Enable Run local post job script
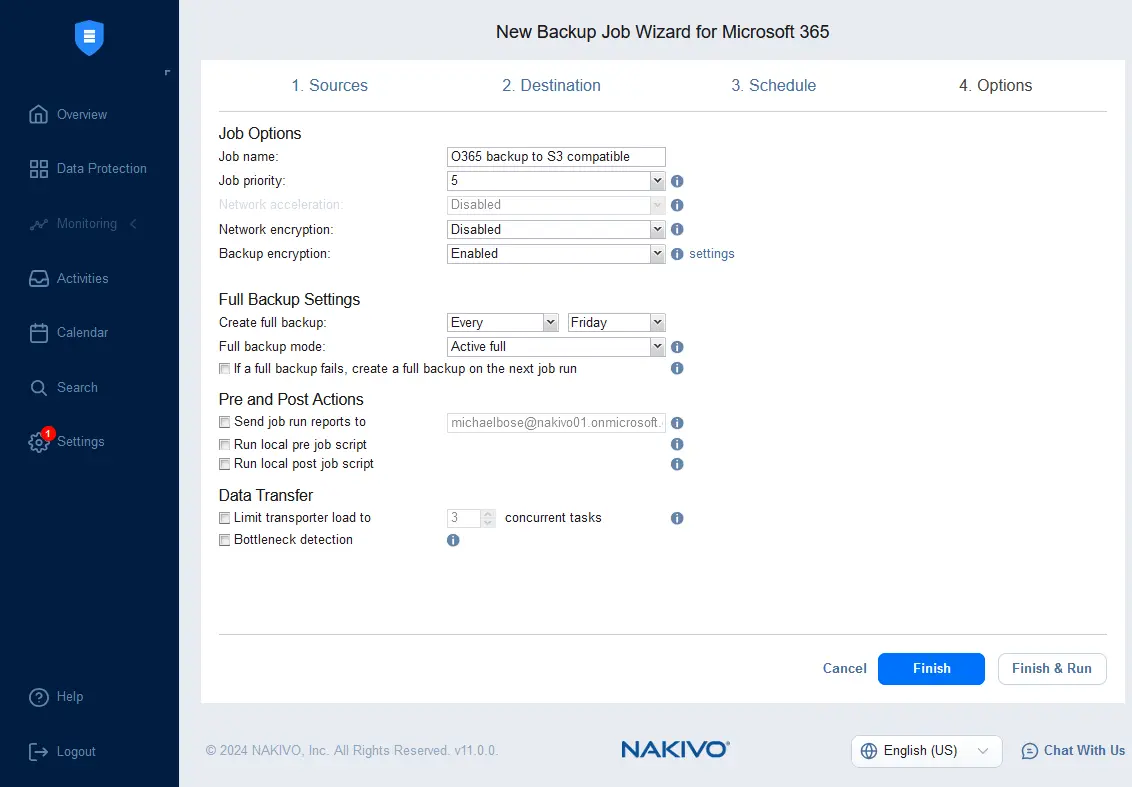 (225, 464)
